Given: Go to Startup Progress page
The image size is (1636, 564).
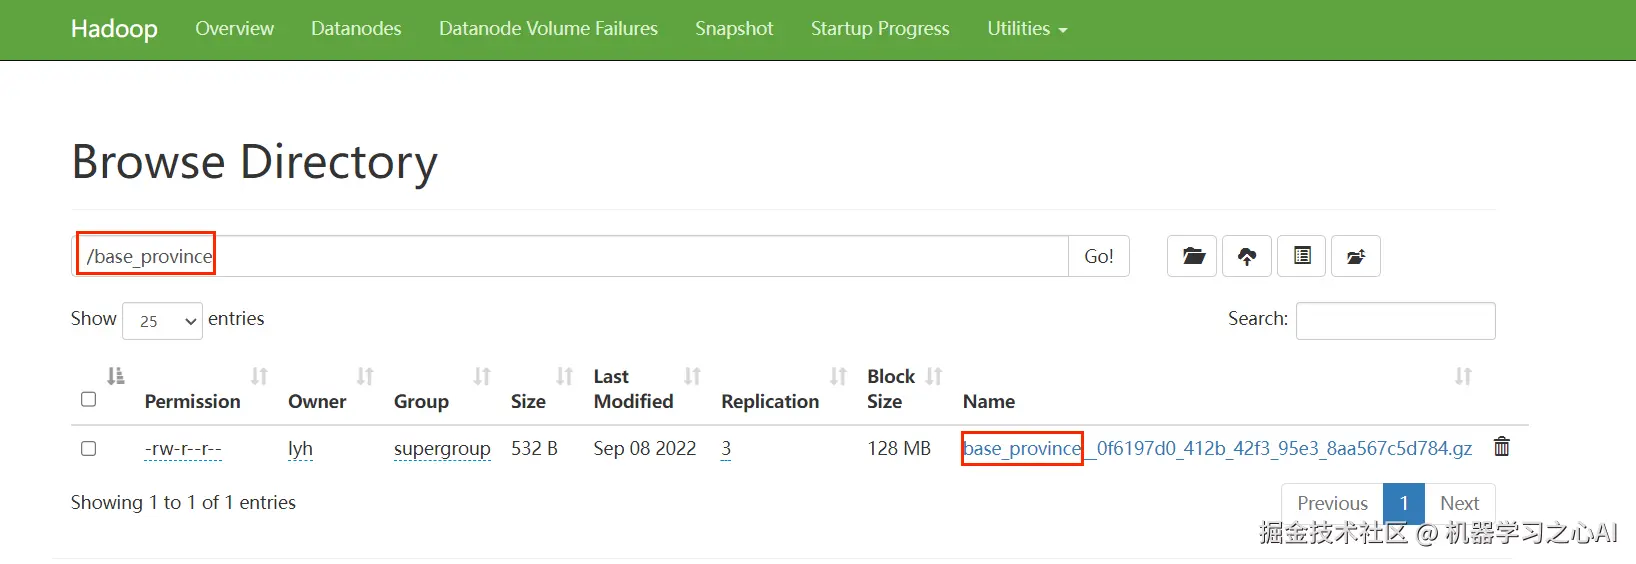Looking at the screenshot, I should pyautogui.click(x=880, y=29).
